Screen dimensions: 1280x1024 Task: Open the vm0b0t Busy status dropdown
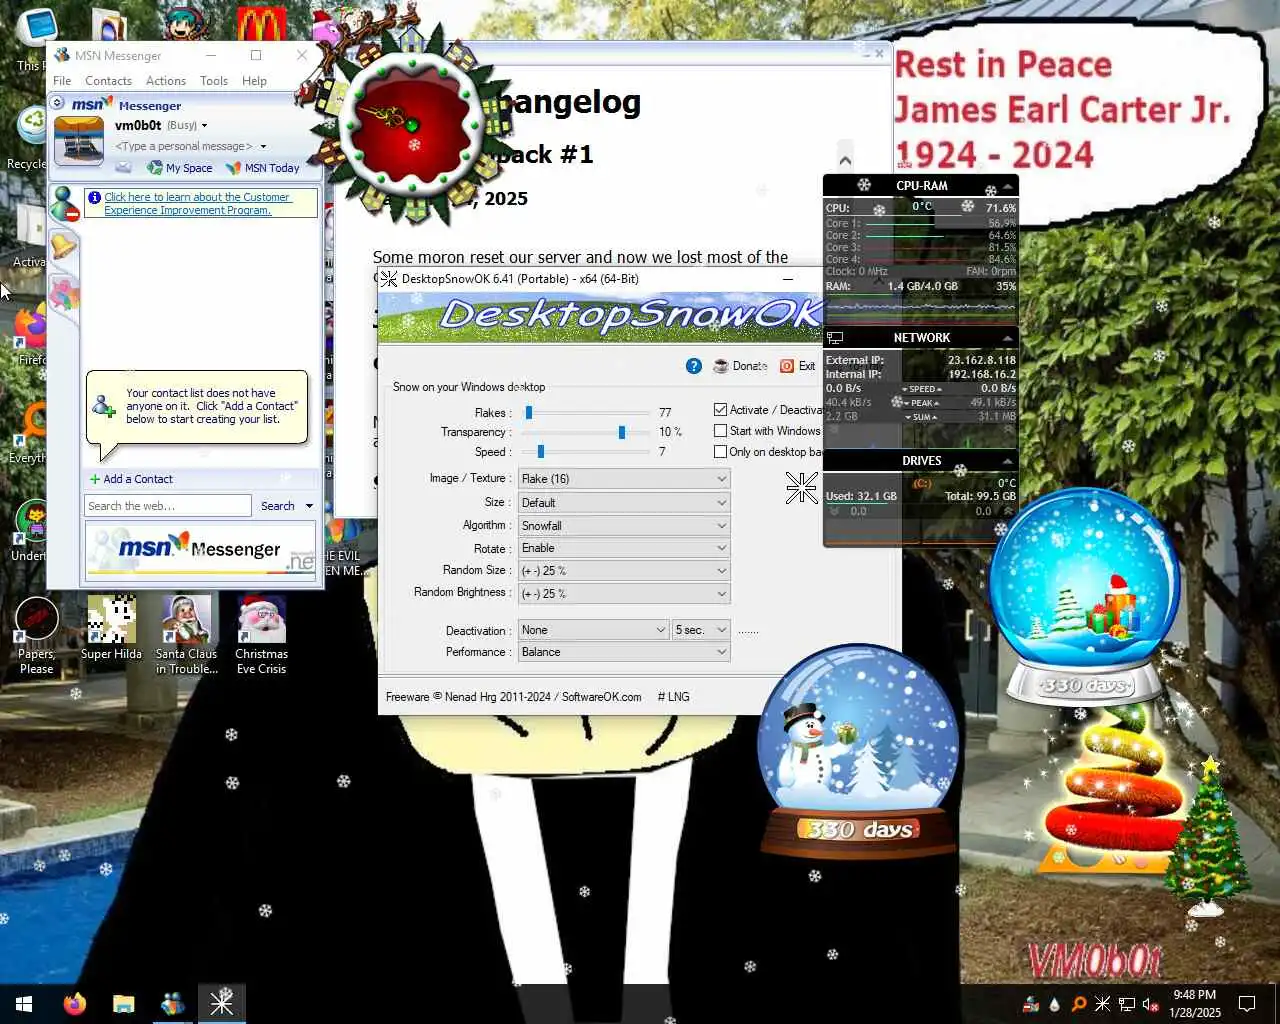pos(204,126)
